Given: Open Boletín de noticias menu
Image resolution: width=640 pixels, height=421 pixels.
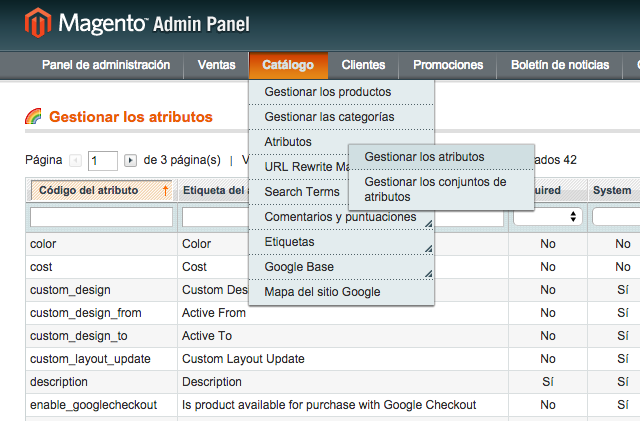Looking at the screenshot, I should pos(560,65).
